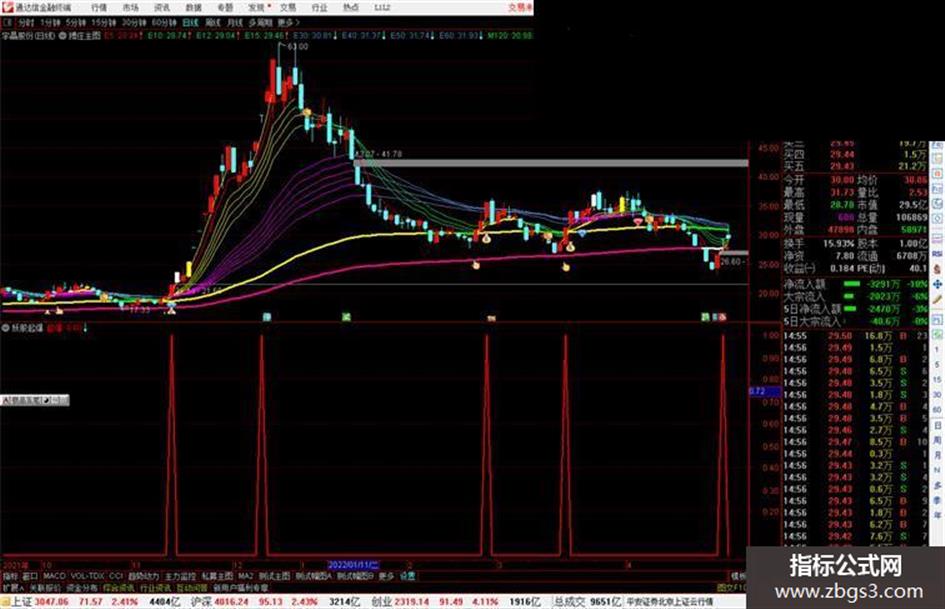Open the 热点 menu
The image size is (945, 609).
tap(351, 8)
